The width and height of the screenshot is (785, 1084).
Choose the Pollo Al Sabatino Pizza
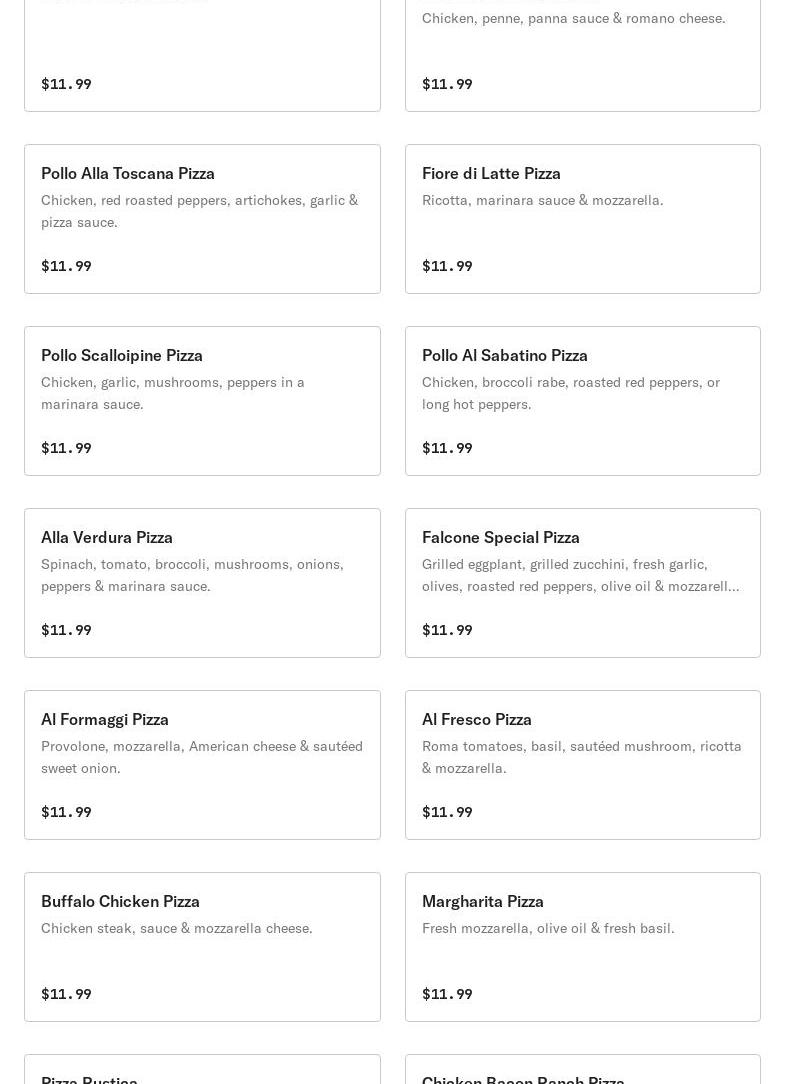point(582,400)
